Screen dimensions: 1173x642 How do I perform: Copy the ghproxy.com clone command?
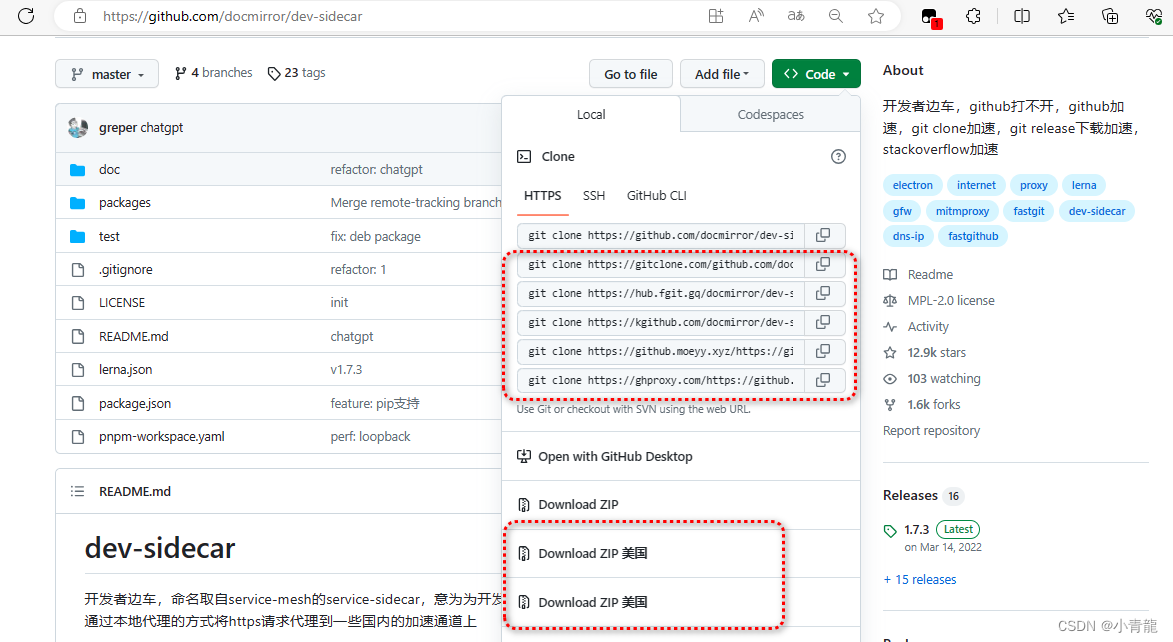point(823,380)
